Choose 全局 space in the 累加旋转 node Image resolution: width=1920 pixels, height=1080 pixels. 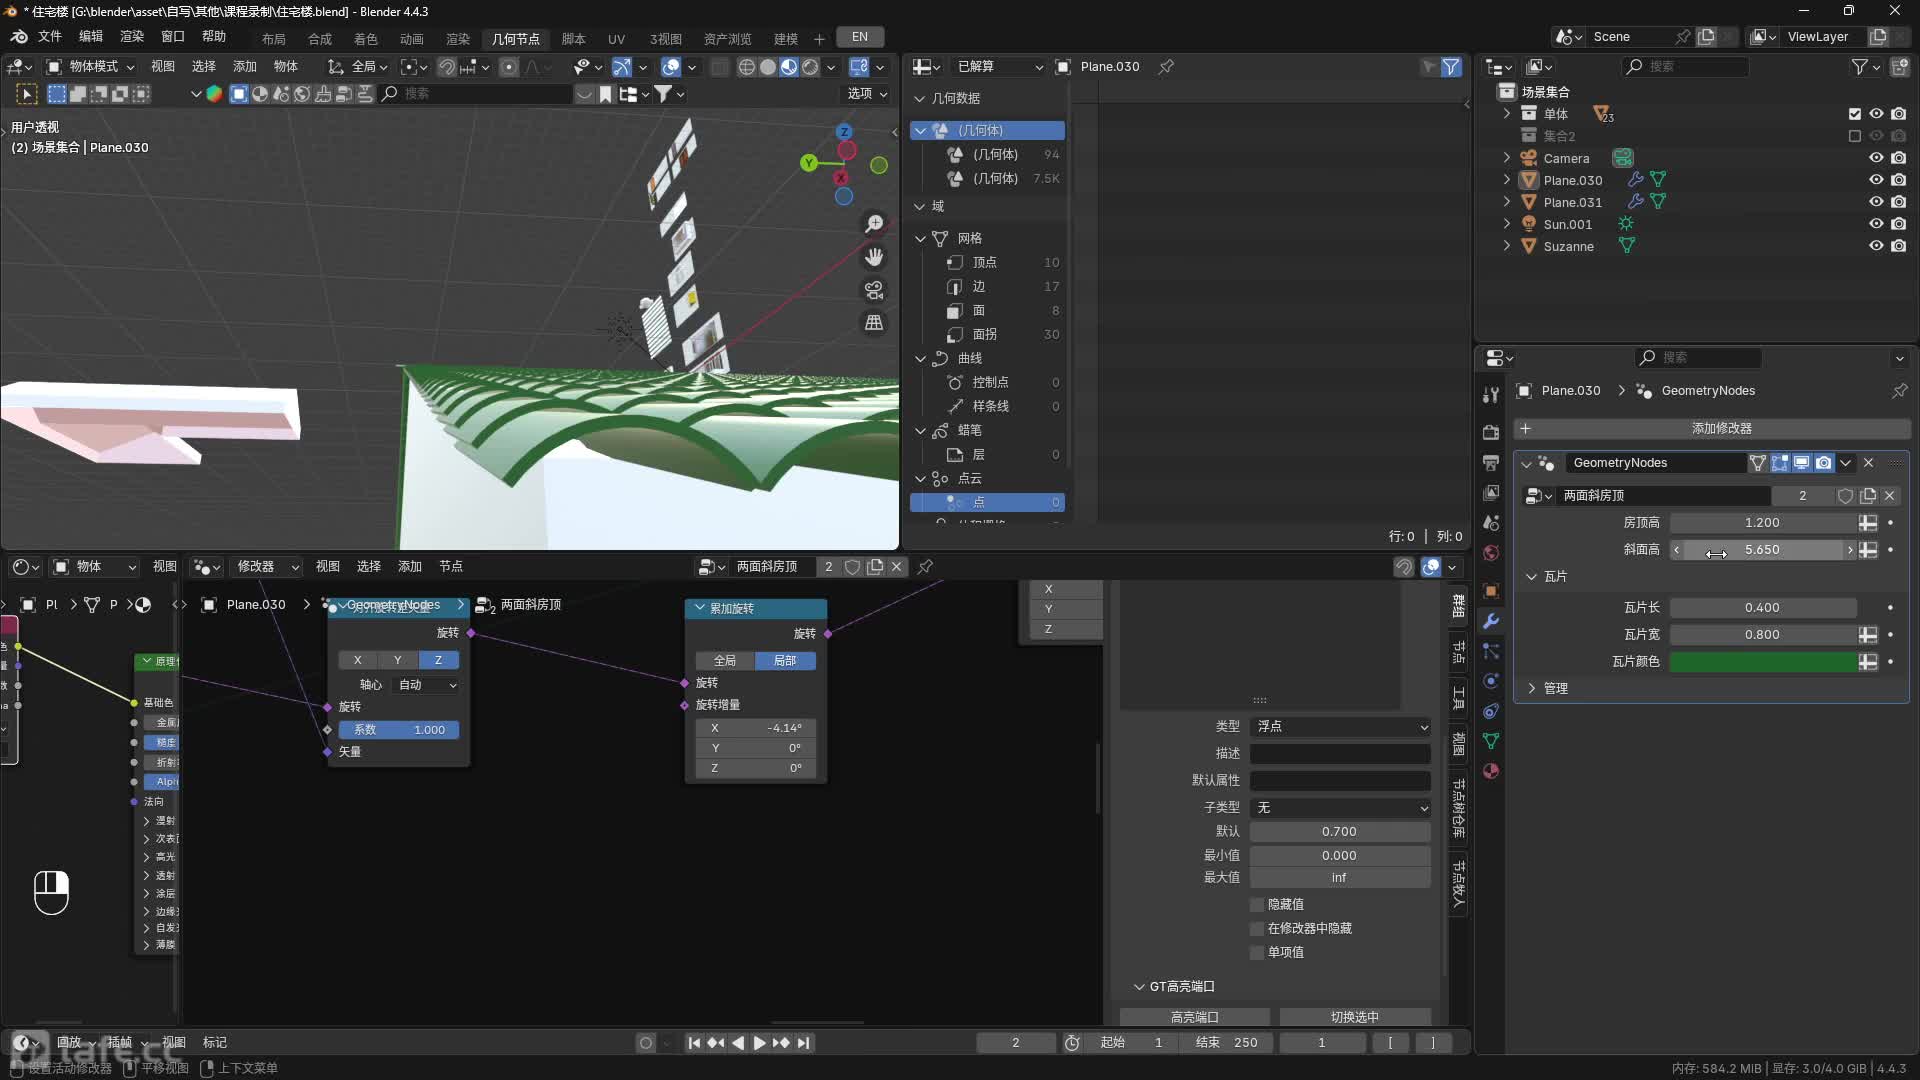725,661
